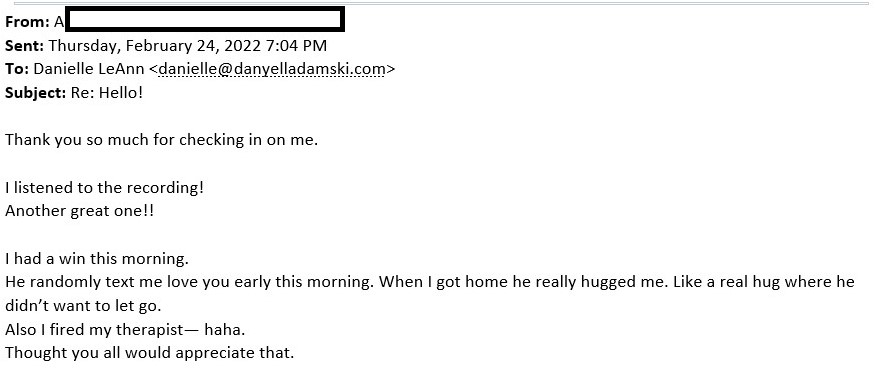Click the bold Sent: label
This screenshot has width=877, height=372.
[25, 45]
